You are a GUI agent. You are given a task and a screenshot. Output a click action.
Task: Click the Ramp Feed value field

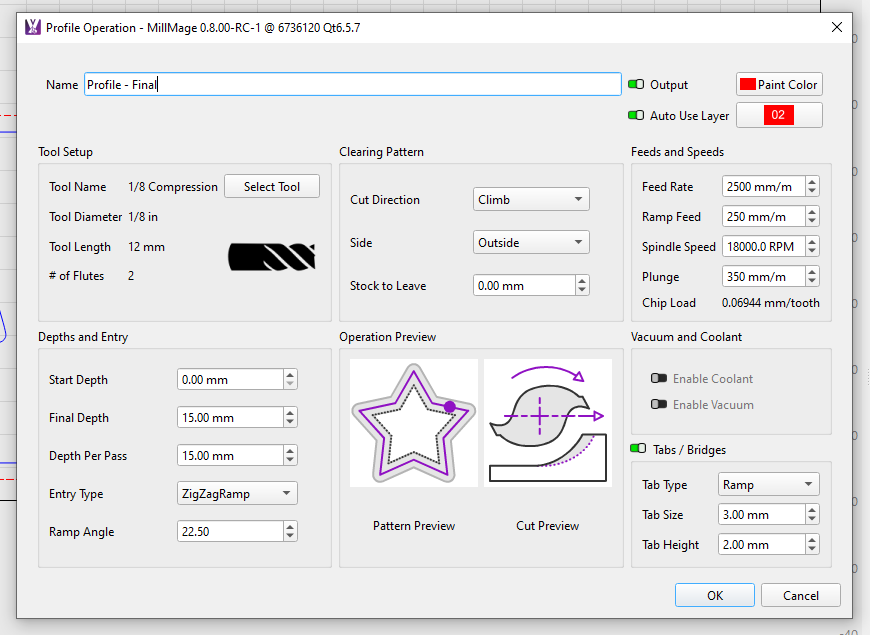pyautogui.click(x=763, y=216)
